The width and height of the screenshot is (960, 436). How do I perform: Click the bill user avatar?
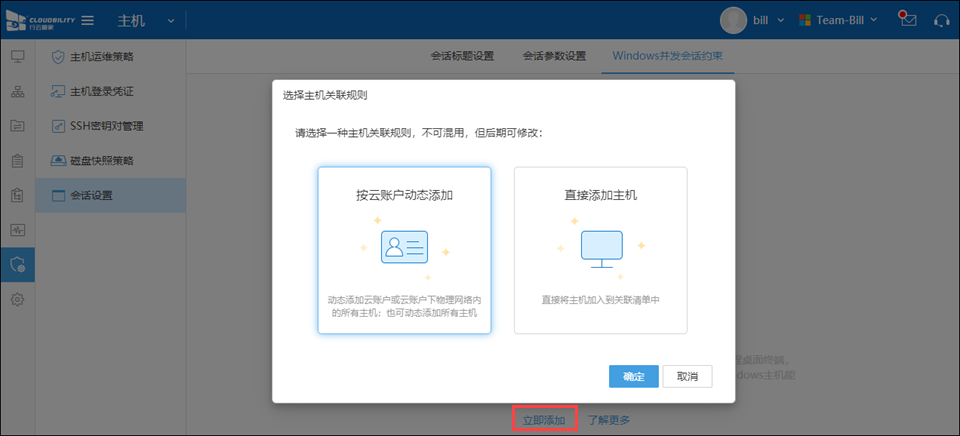pos(733,20)
